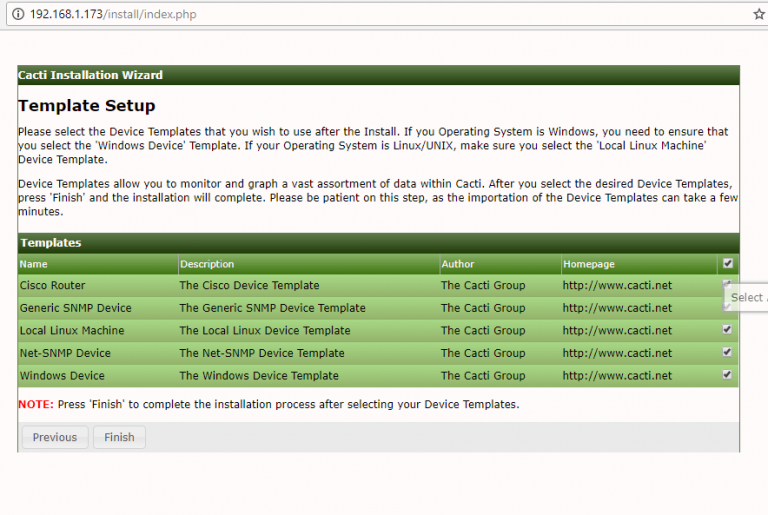Click The Cacti Group in Cisco Router row

point(483,285)
